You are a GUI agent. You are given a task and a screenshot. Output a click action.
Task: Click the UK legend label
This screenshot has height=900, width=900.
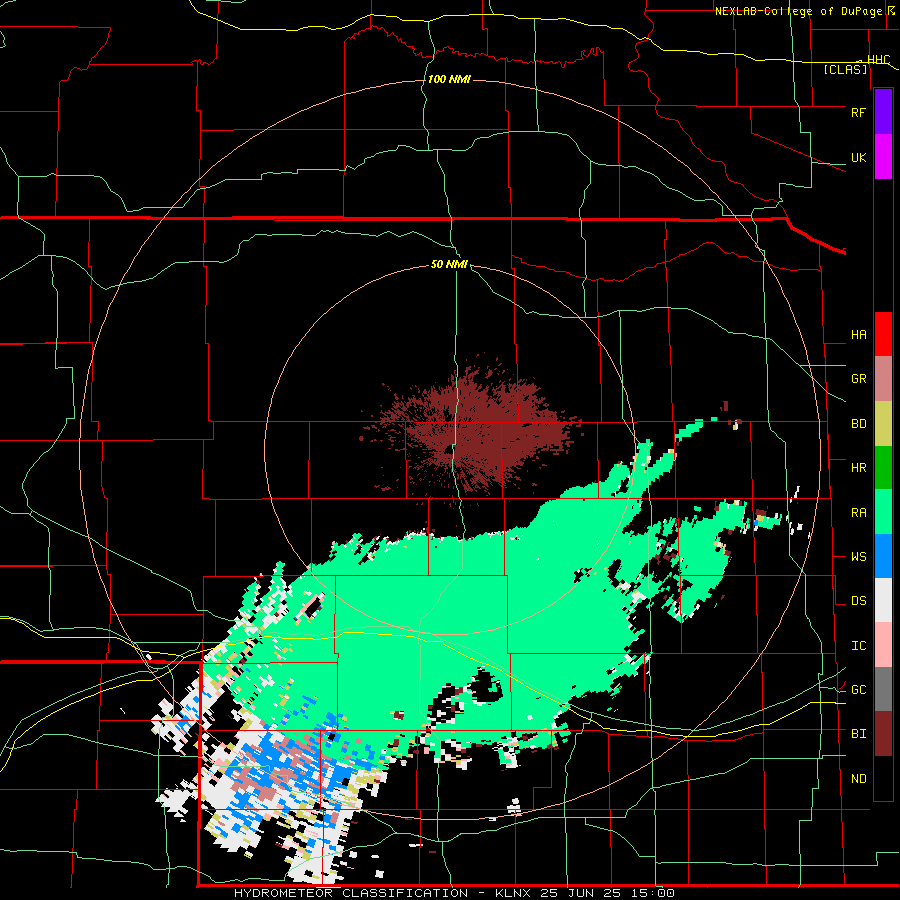(858, 157)
